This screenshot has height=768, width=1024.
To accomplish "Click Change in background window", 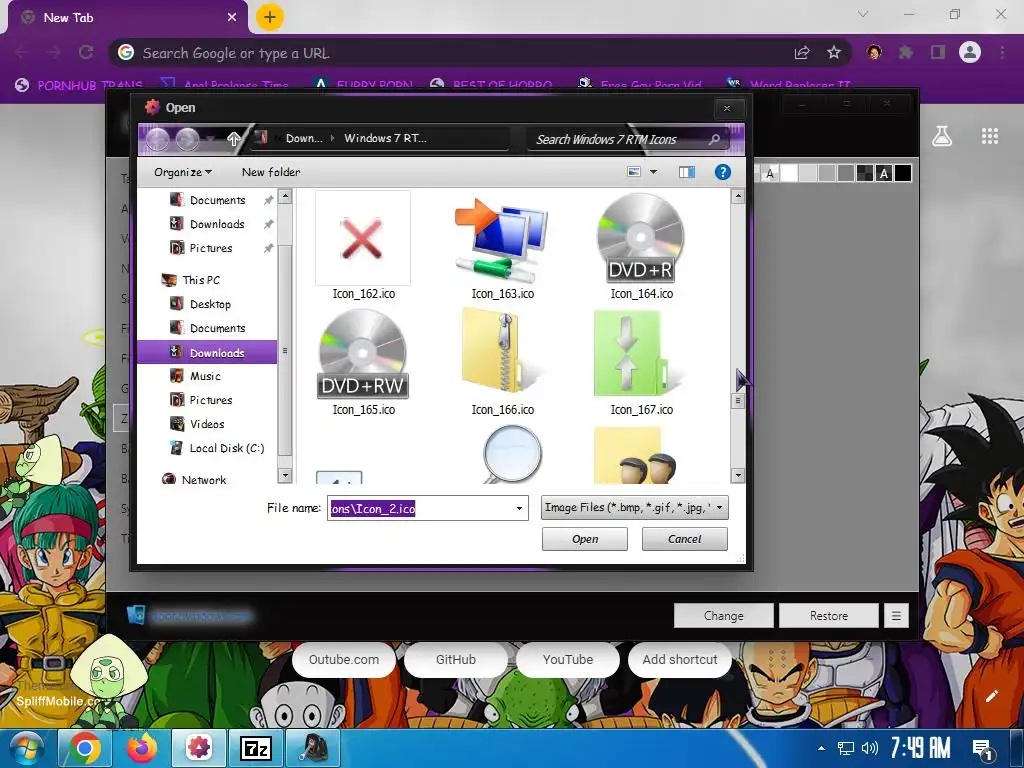I will pos(724,616).
